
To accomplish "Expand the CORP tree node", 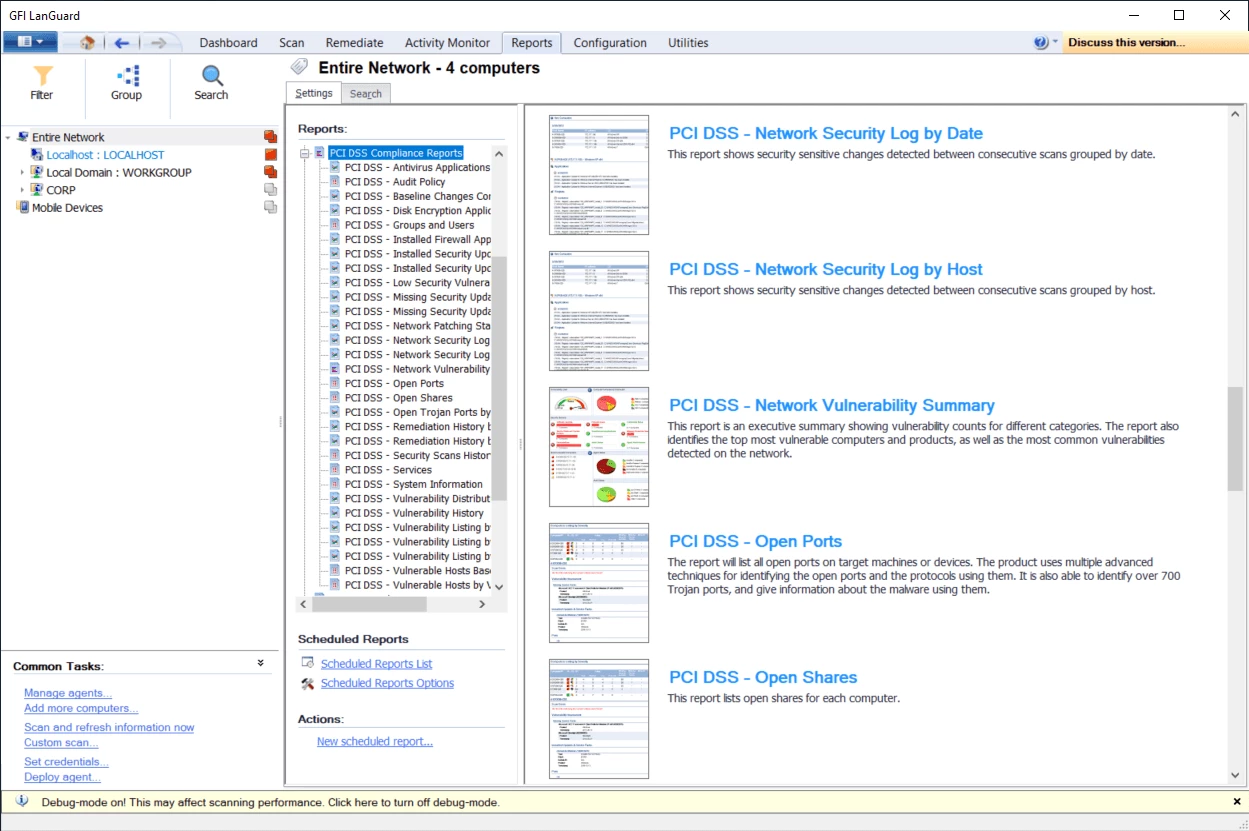I will coord(22,190).
